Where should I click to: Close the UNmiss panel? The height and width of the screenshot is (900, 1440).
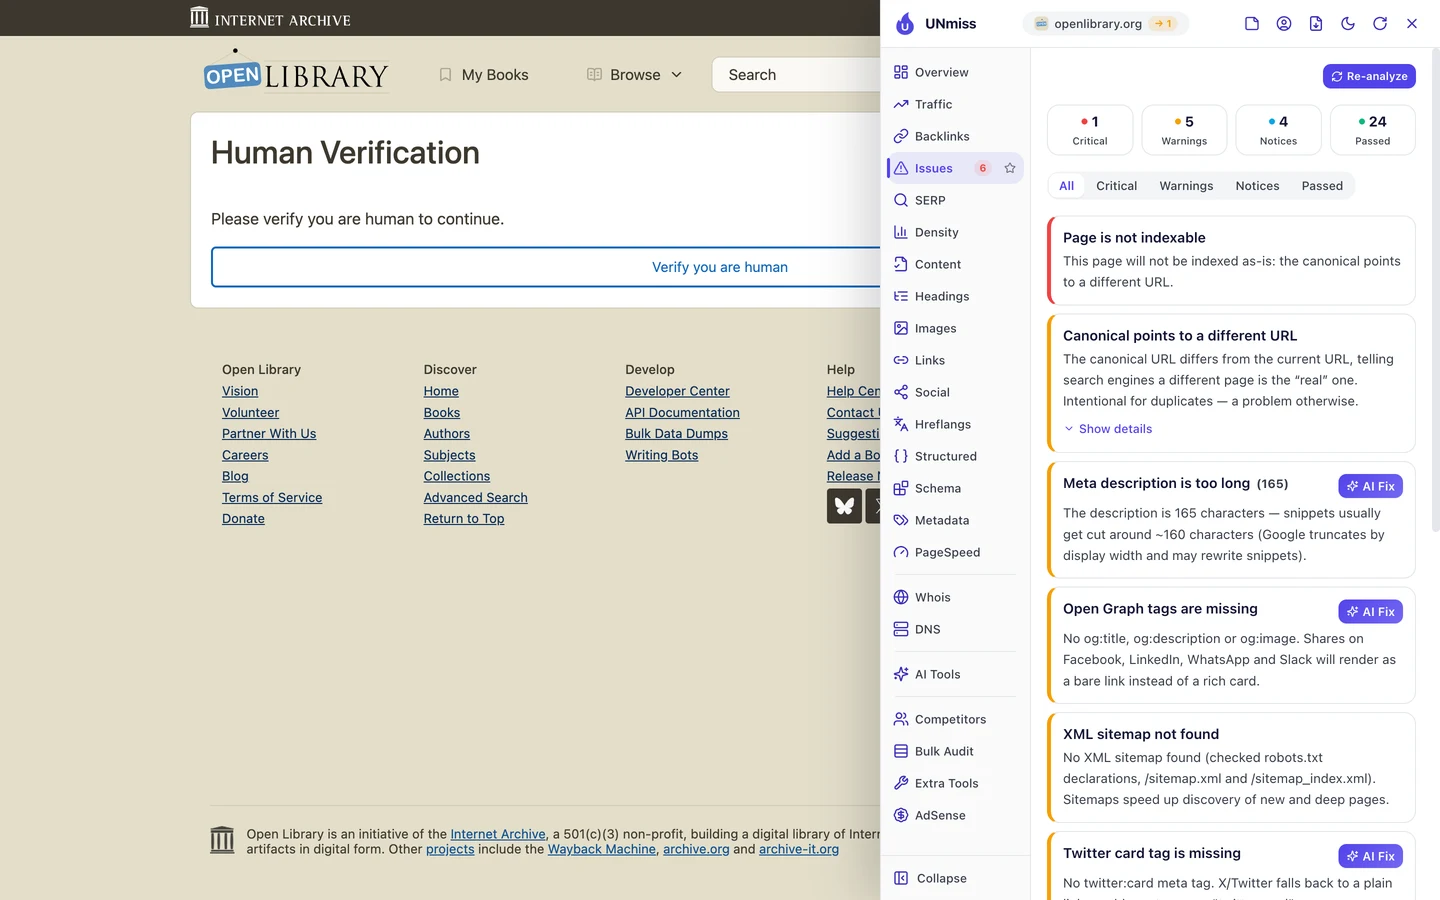(1412, 24)
